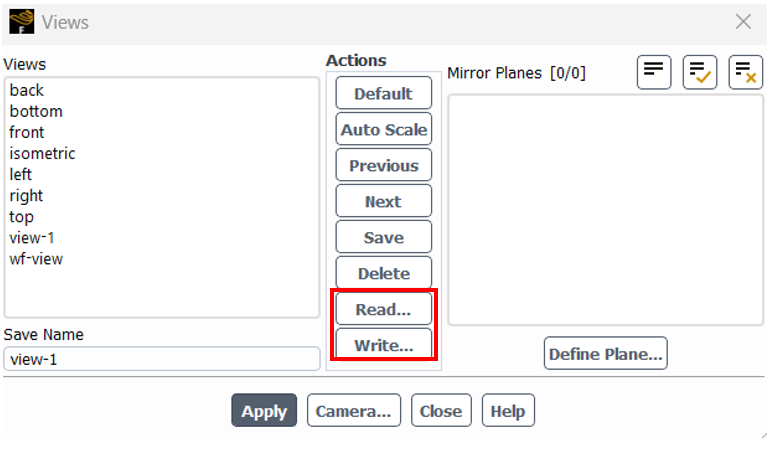
Task: Click the Default action button
Action: click(384, 93)
